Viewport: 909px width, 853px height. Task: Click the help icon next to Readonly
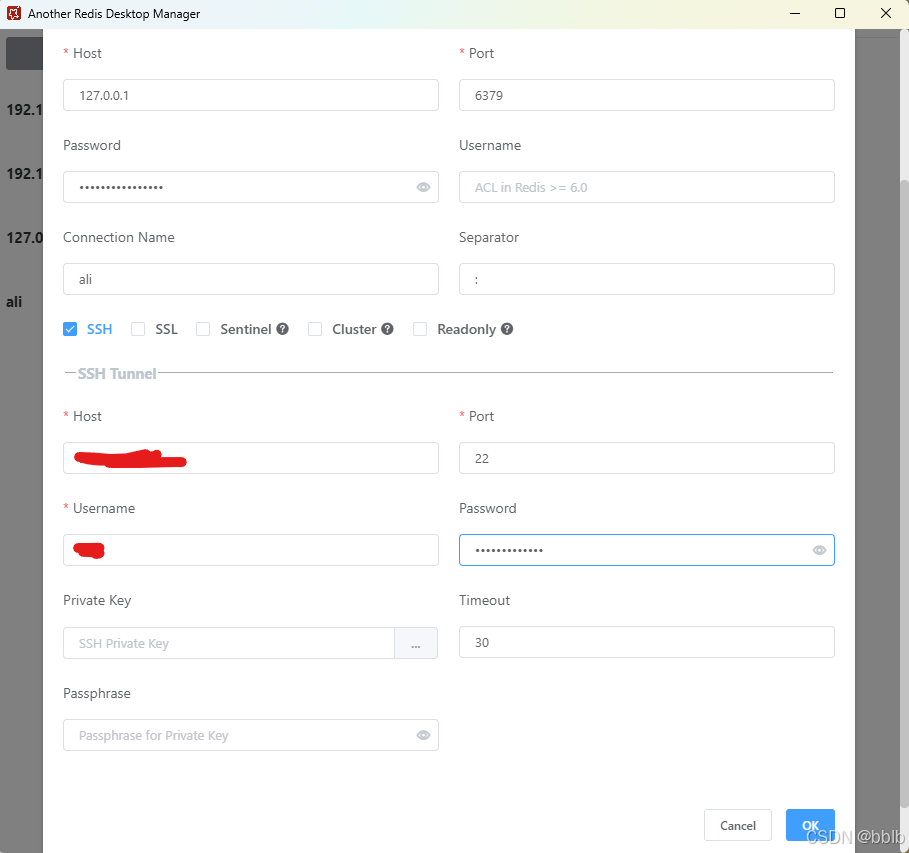click(507, 329)
